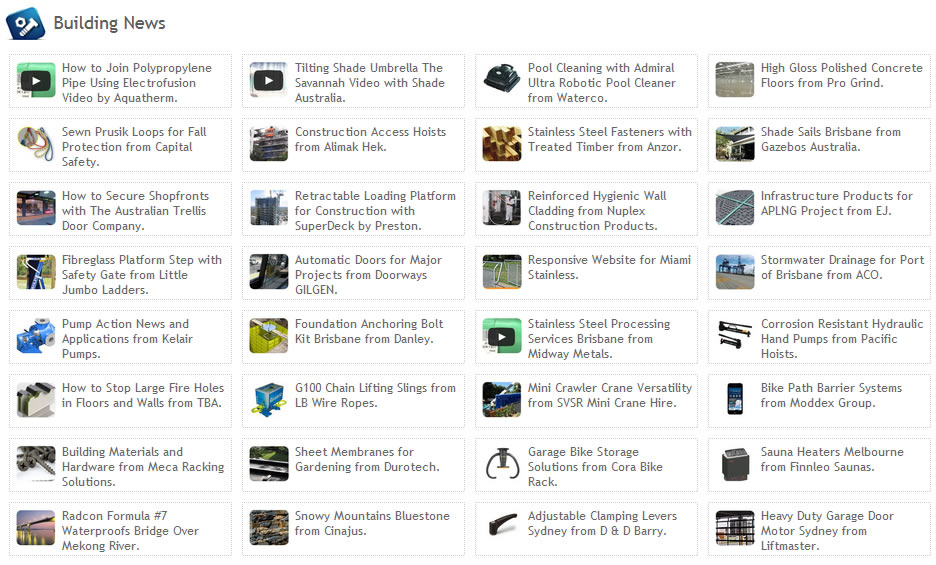Read Shade Sails Brisbane from Gazebos Australia

coord(830,139)
